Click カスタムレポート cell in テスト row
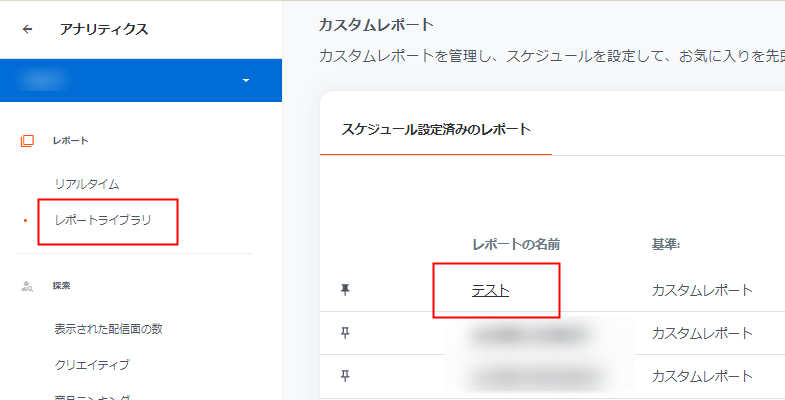This screenshot has height=400, width=785. click(x=701, y=290)
